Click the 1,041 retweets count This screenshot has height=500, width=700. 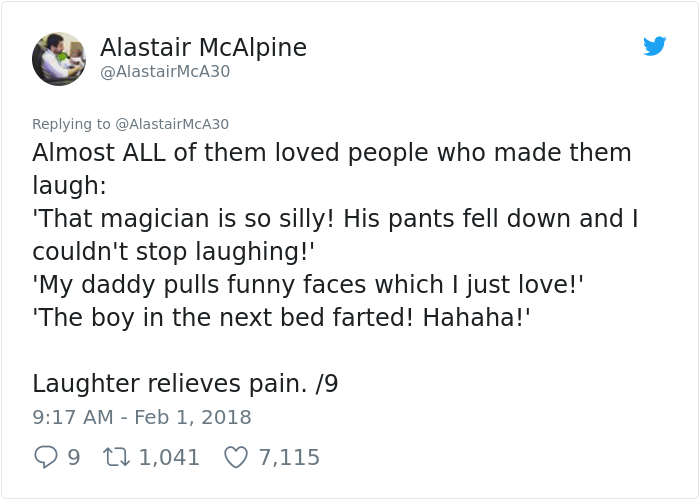pyautogui.click(x=169, y=457)
